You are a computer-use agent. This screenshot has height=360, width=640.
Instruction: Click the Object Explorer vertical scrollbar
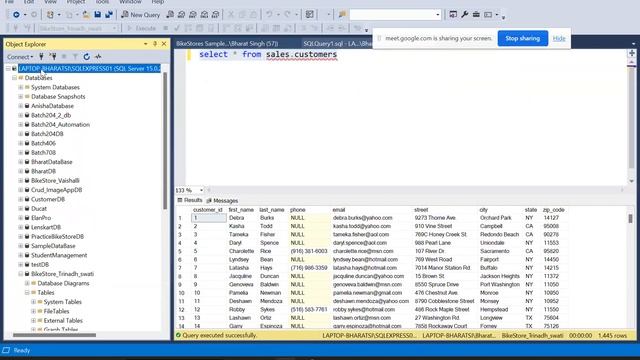pos(165,141)
